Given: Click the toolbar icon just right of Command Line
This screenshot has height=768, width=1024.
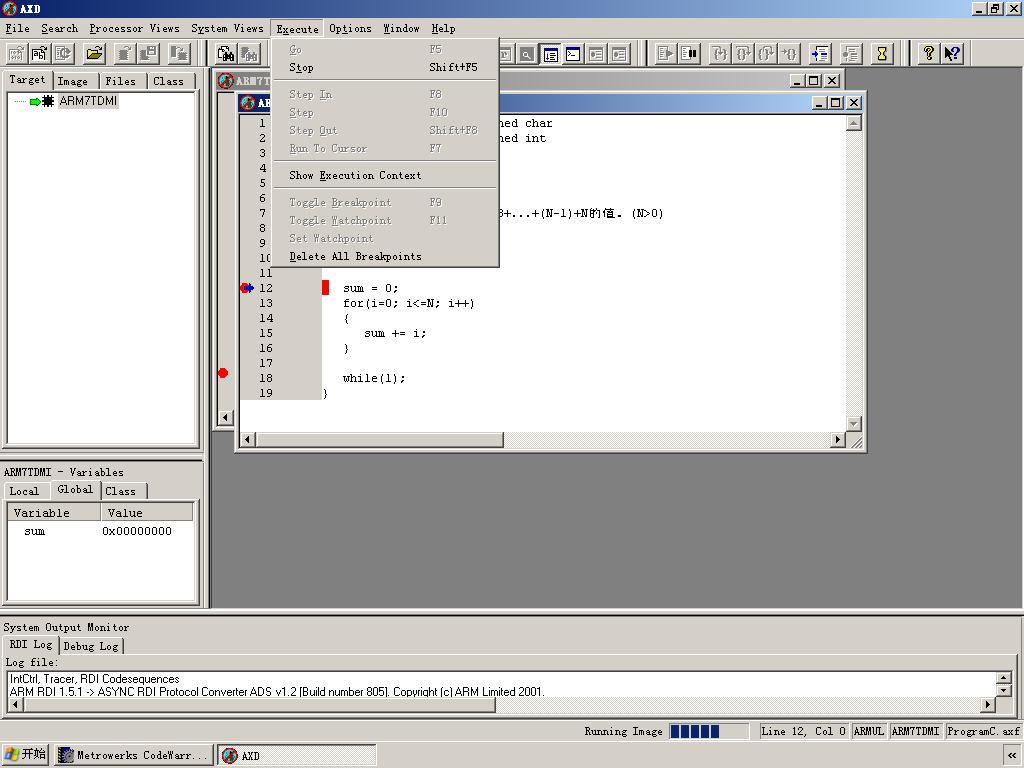Looking at the screenshot, I should 596,54.
